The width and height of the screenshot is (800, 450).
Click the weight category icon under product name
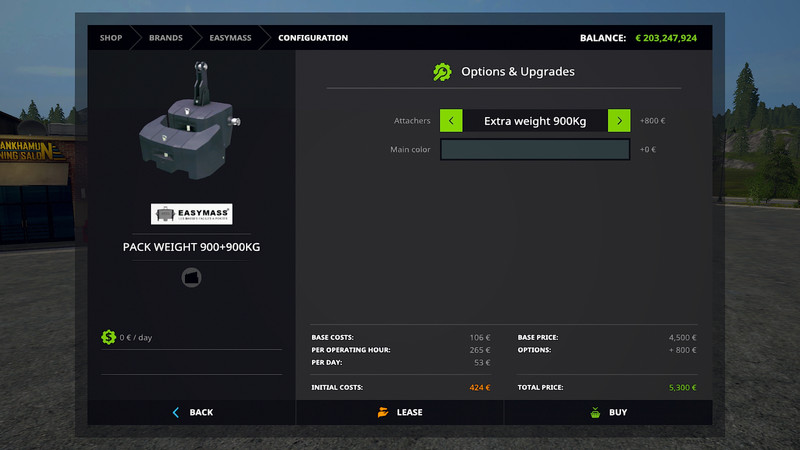pyautogui.click(x=192, y=277)
